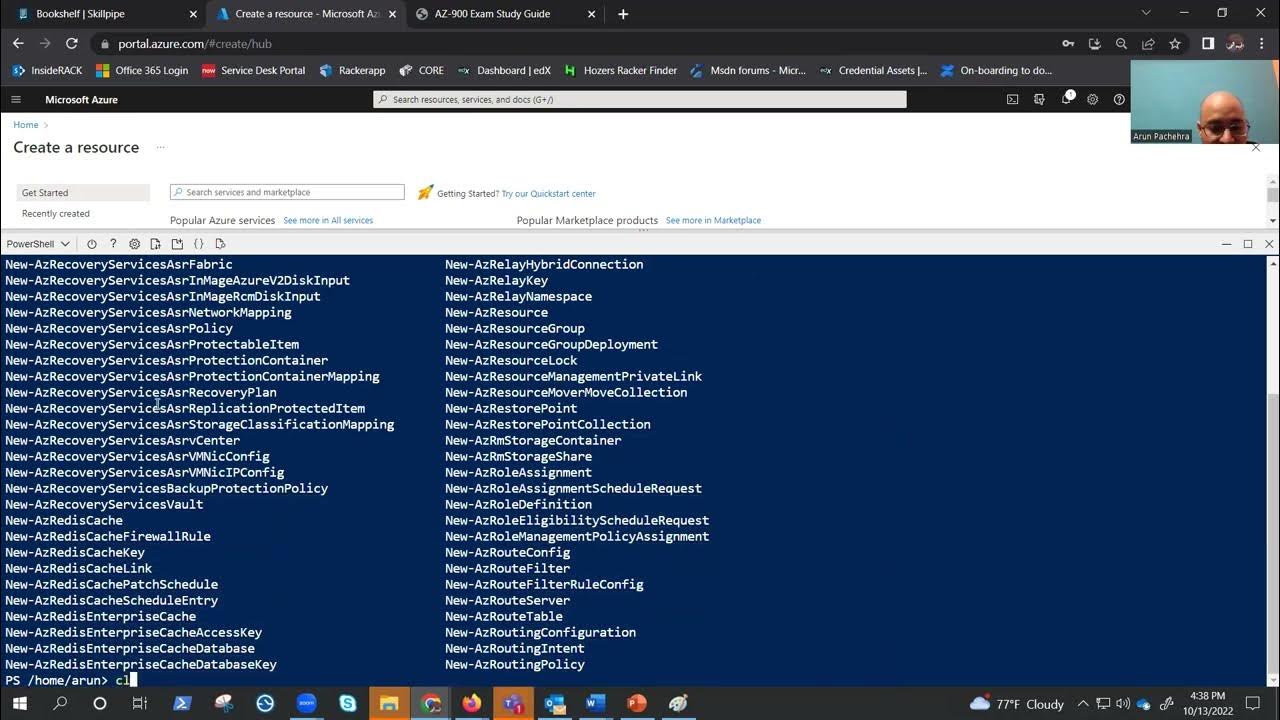
Task: Click See more in Marketplace
Action: [x=713, y=220]
